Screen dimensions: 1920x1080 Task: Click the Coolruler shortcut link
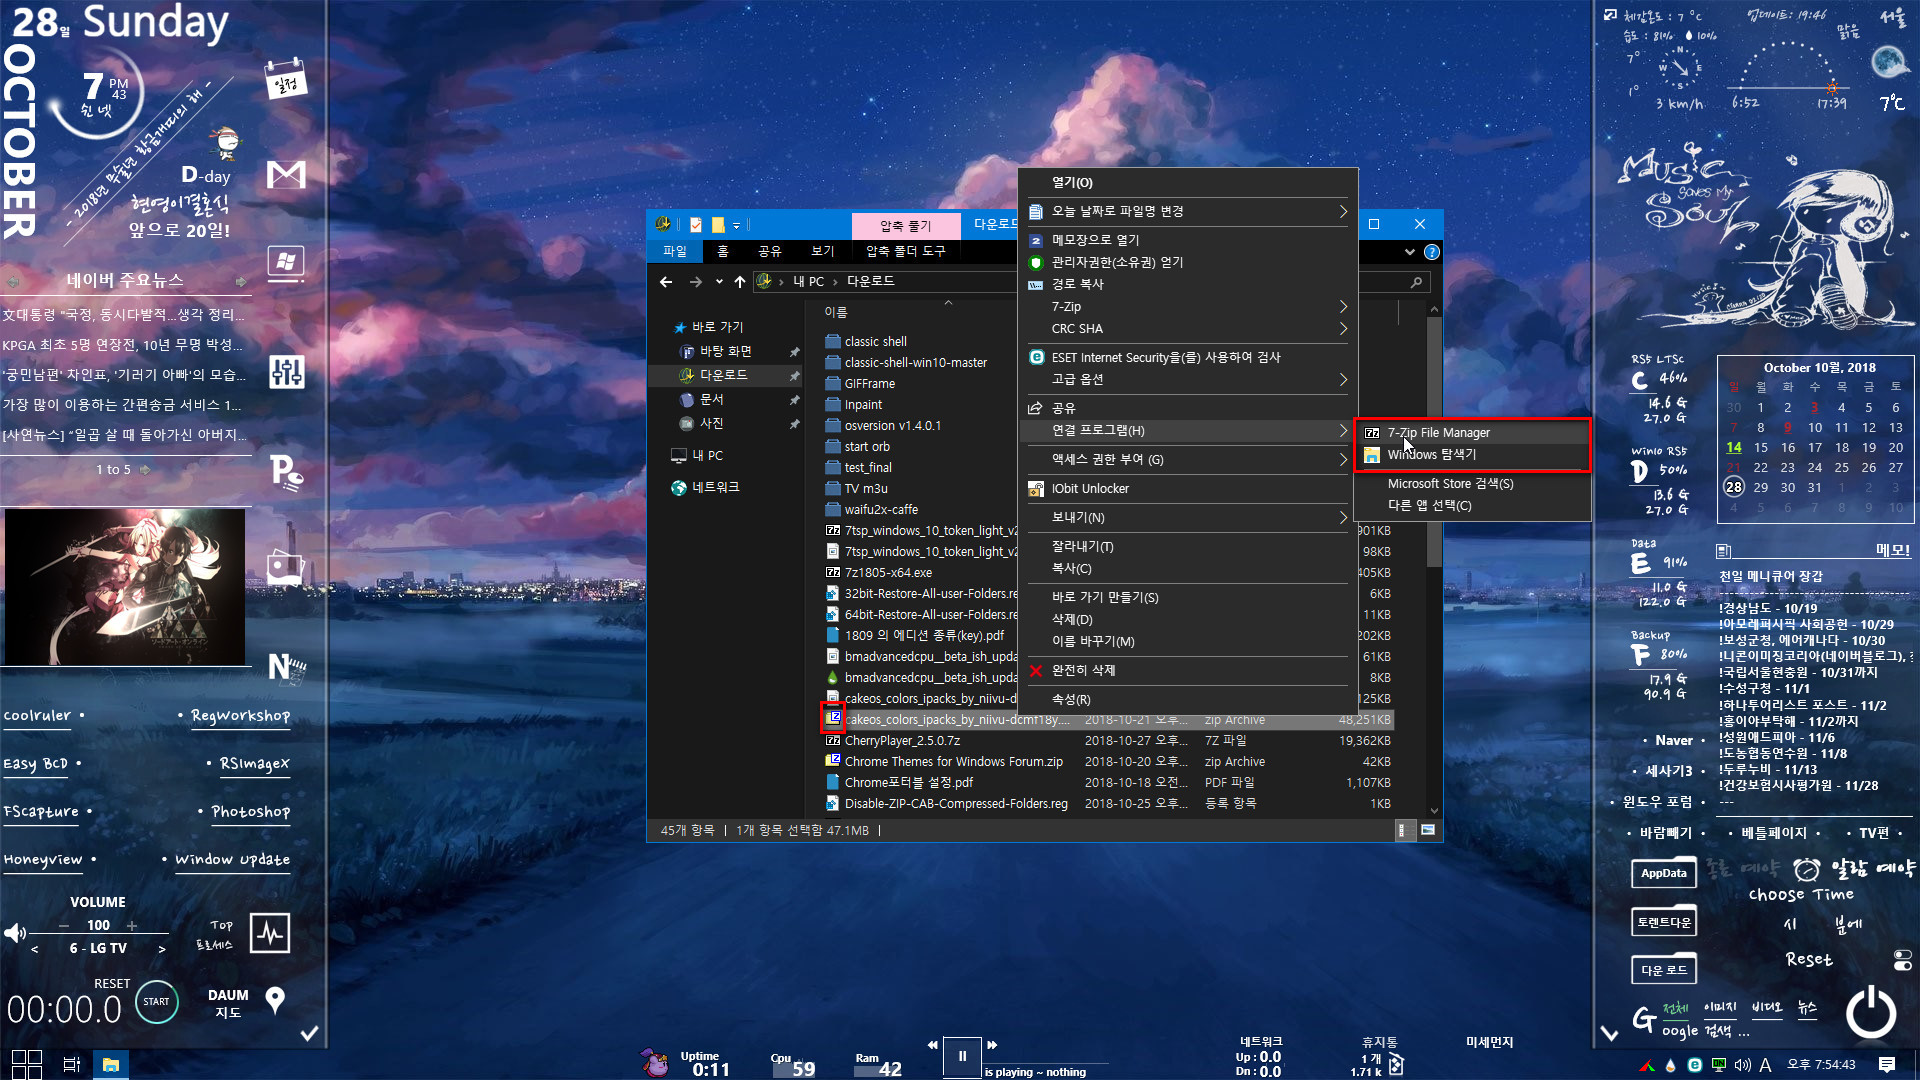click(x=38, y=716)
